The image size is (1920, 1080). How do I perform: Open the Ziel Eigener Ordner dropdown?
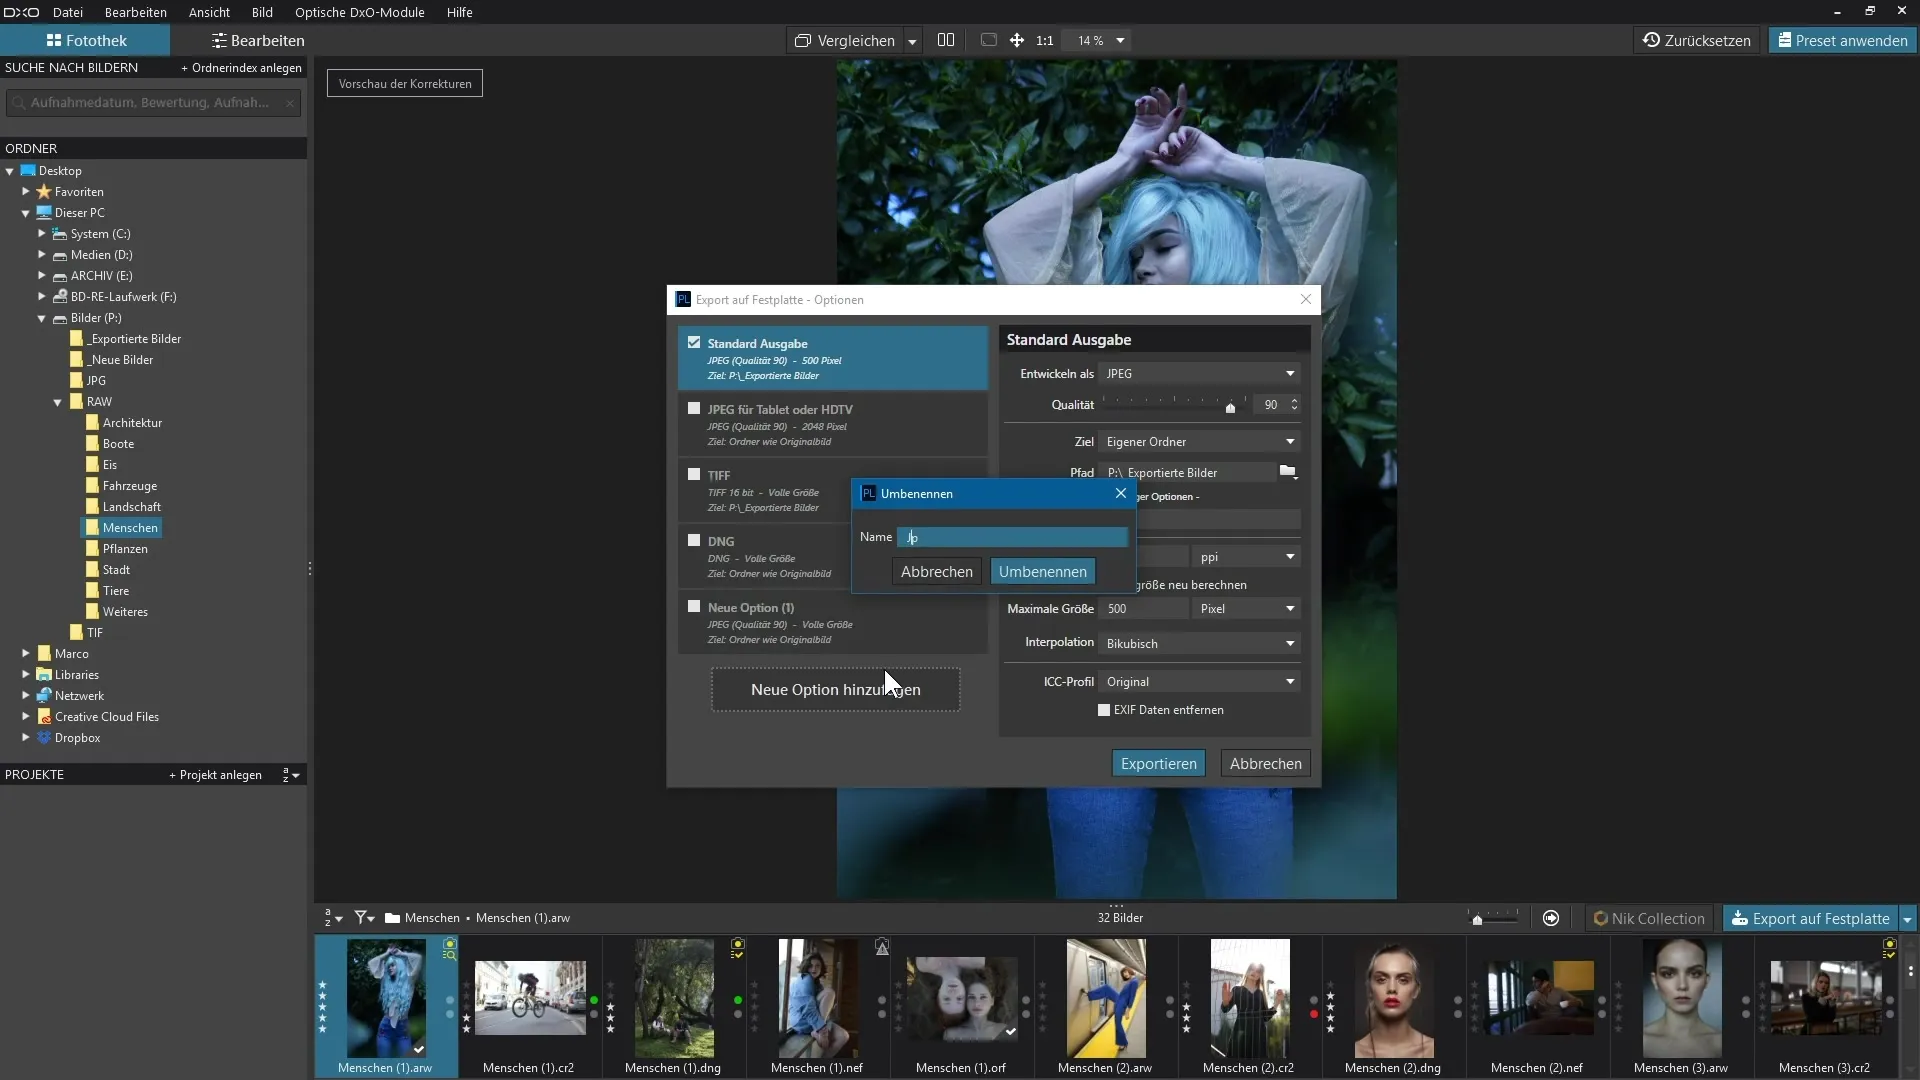click(1199, 442)
